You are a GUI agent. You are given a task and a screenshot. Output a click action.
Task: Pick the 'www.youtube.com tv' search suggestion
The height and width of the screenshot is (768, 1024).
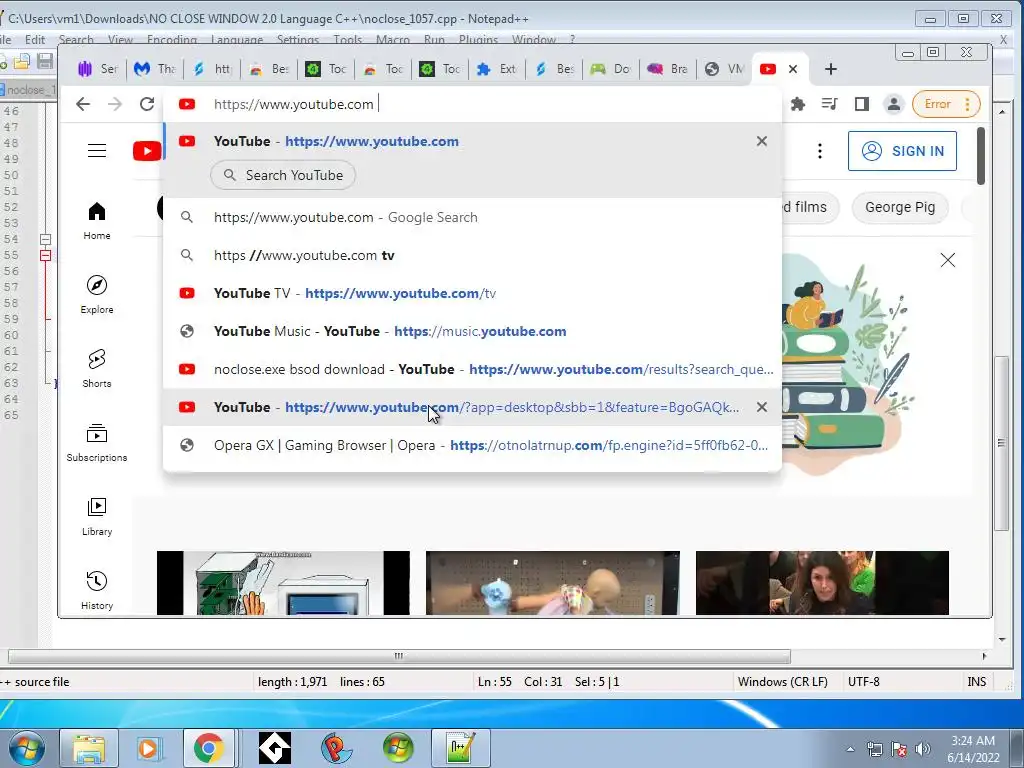point(472,255)
